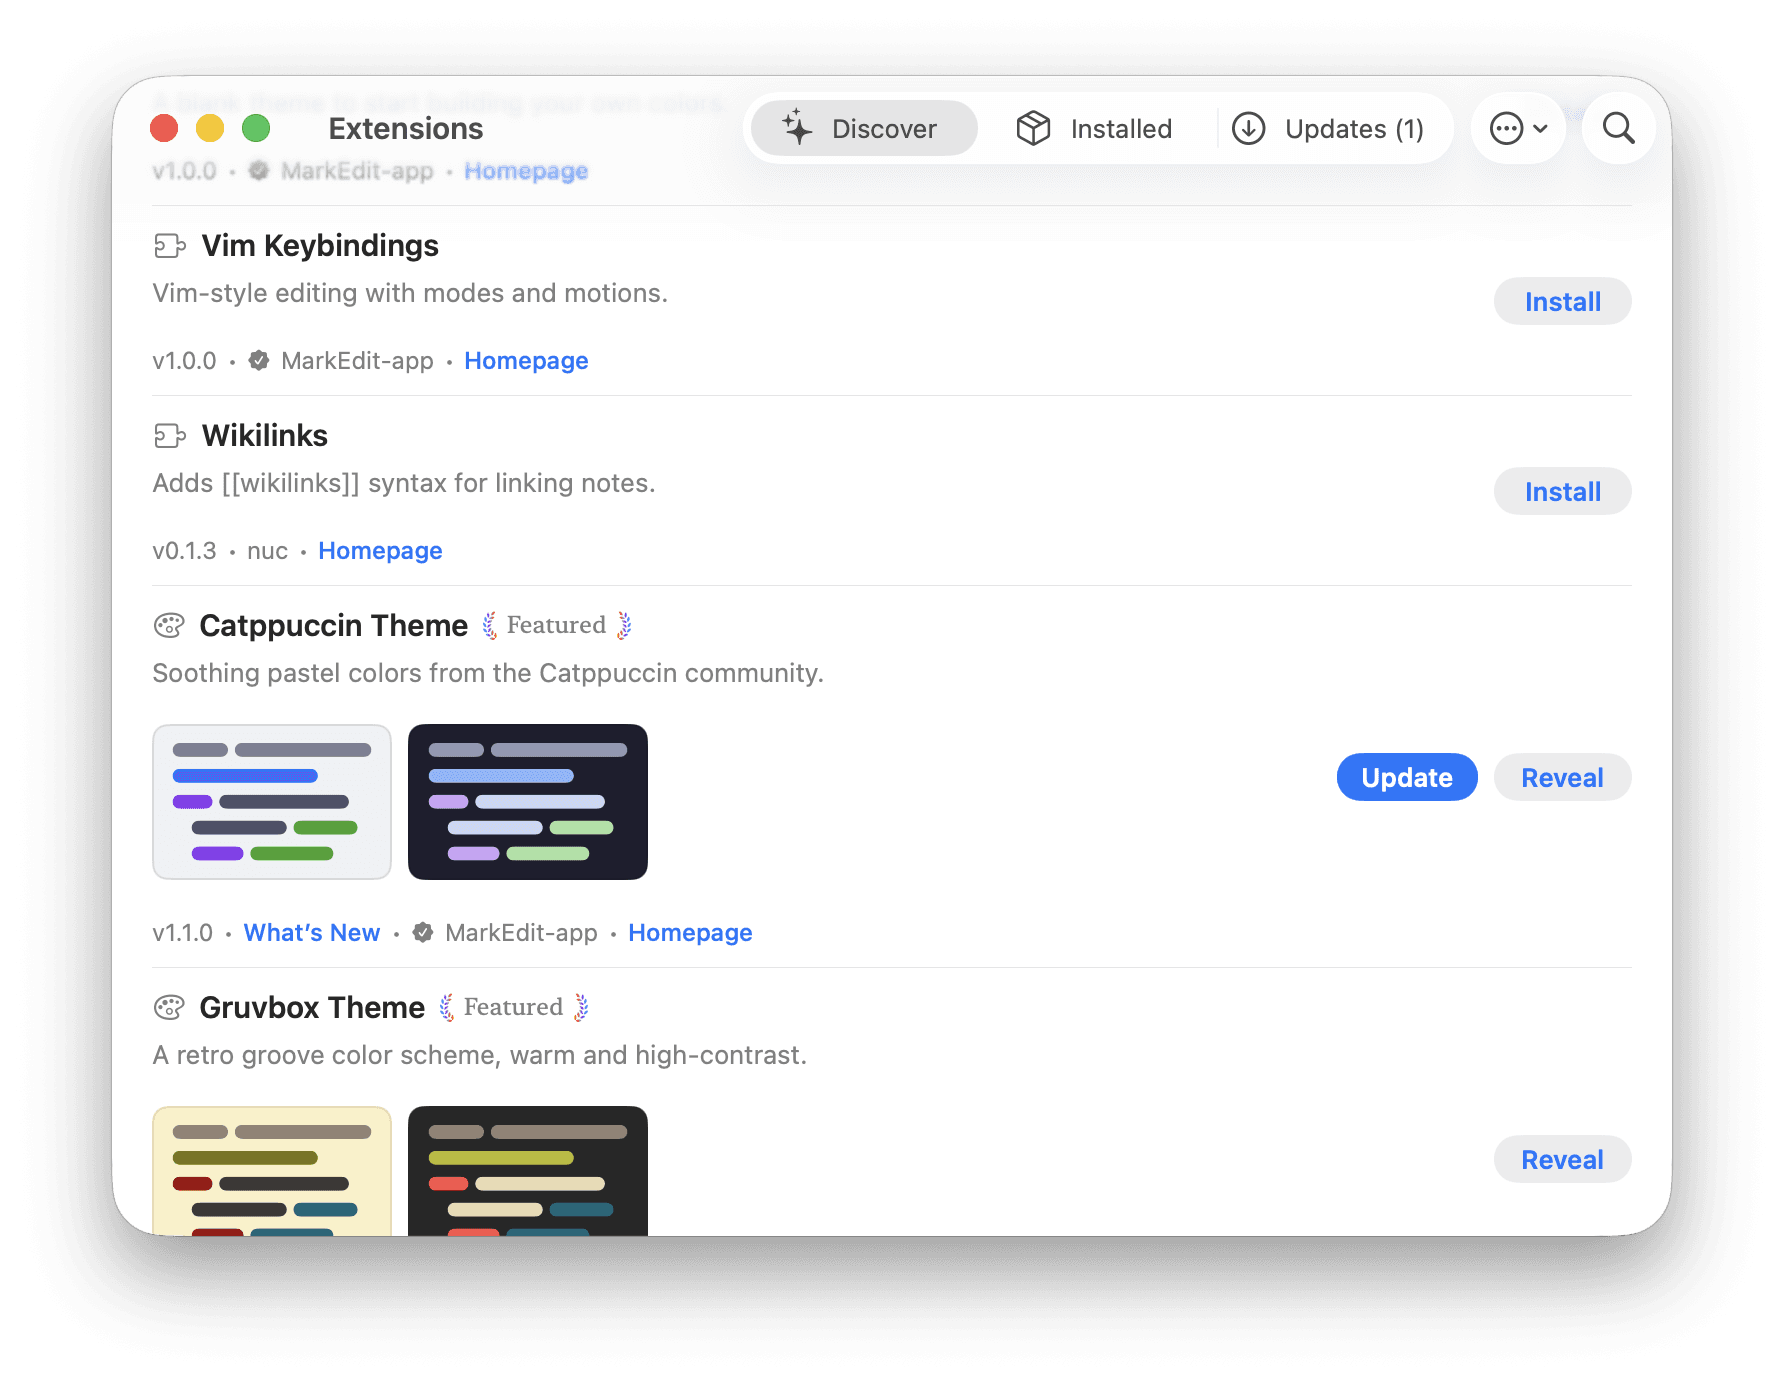Click the Catppuccin Theme palette icon
This screenshot has height=1384, width=1784.
(169, 625)
